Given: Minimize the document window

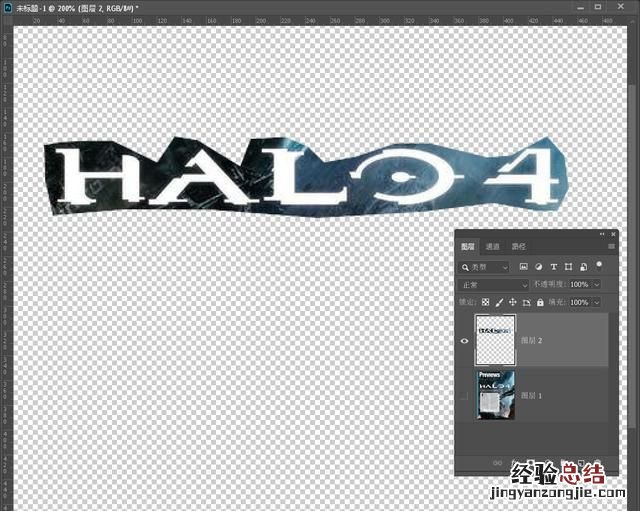Looking at the screenshot, I should click(580, 8).
